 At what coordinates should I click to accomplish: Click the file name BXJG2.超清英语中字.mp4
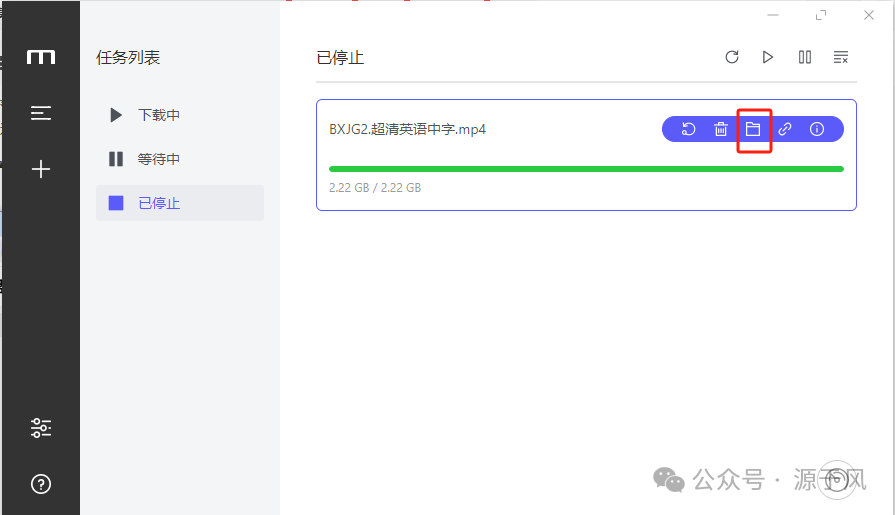click(407, 129)
